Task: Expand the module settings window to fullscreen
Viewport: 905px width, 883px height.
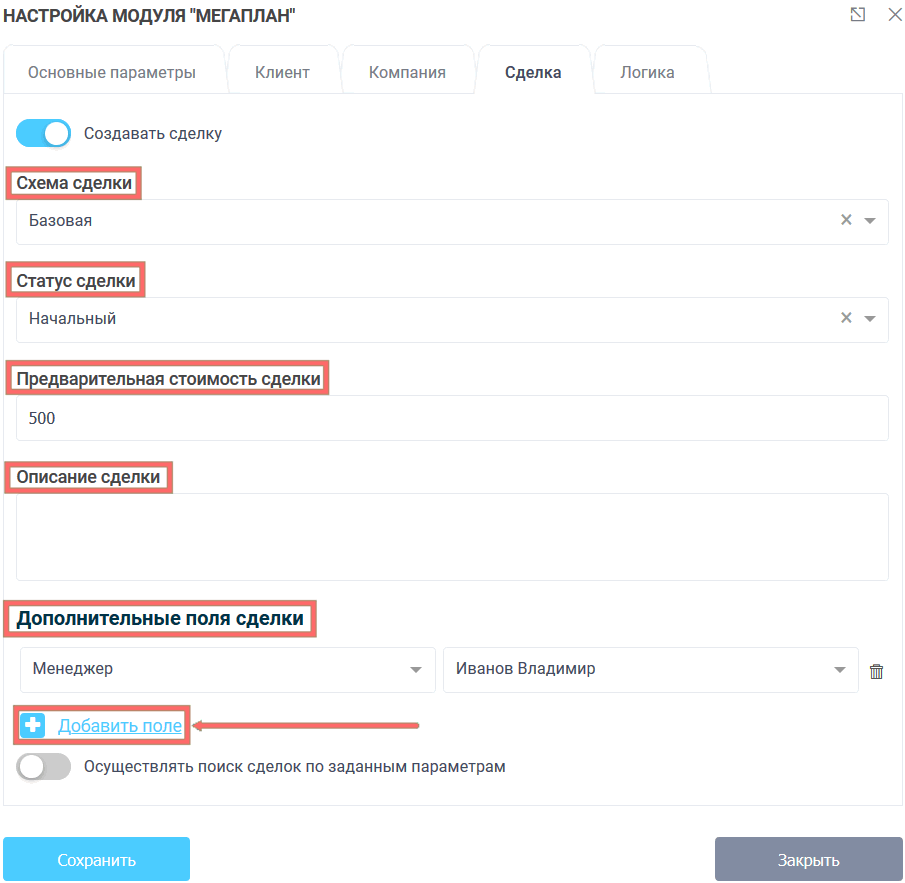Action: (x=857, y=14)
